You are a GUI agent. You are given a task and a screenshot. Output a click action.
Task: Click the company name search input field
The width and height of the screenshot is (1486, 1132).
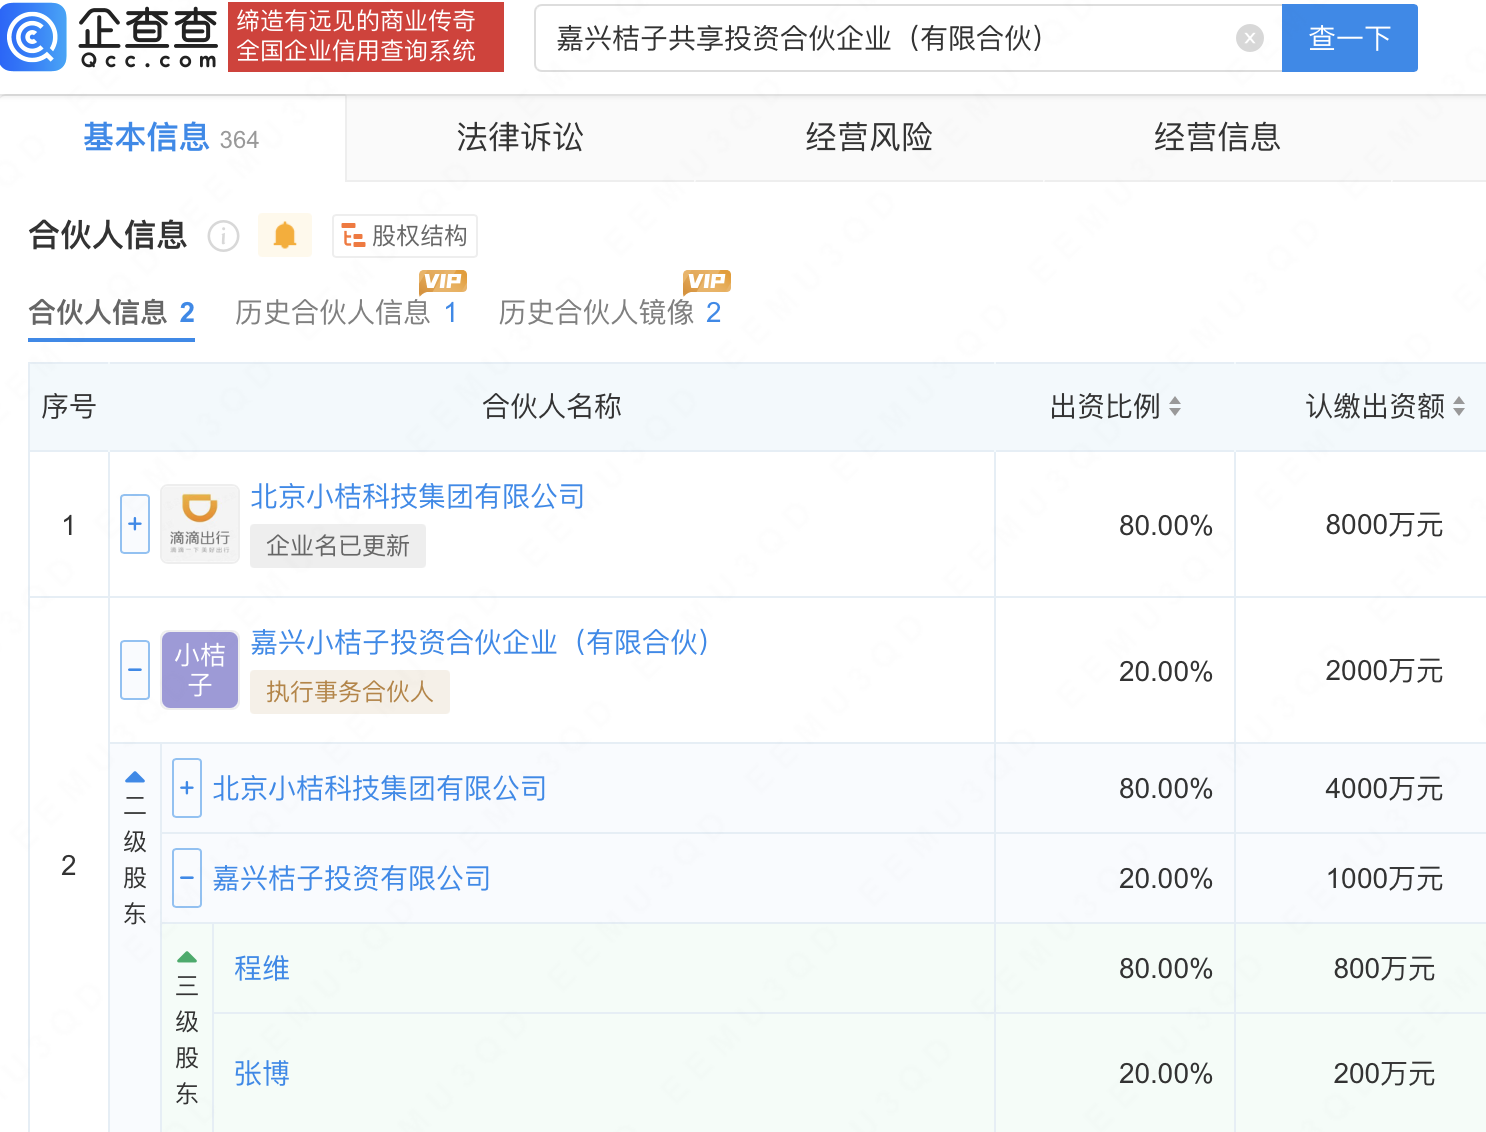[x=880, y=38]
